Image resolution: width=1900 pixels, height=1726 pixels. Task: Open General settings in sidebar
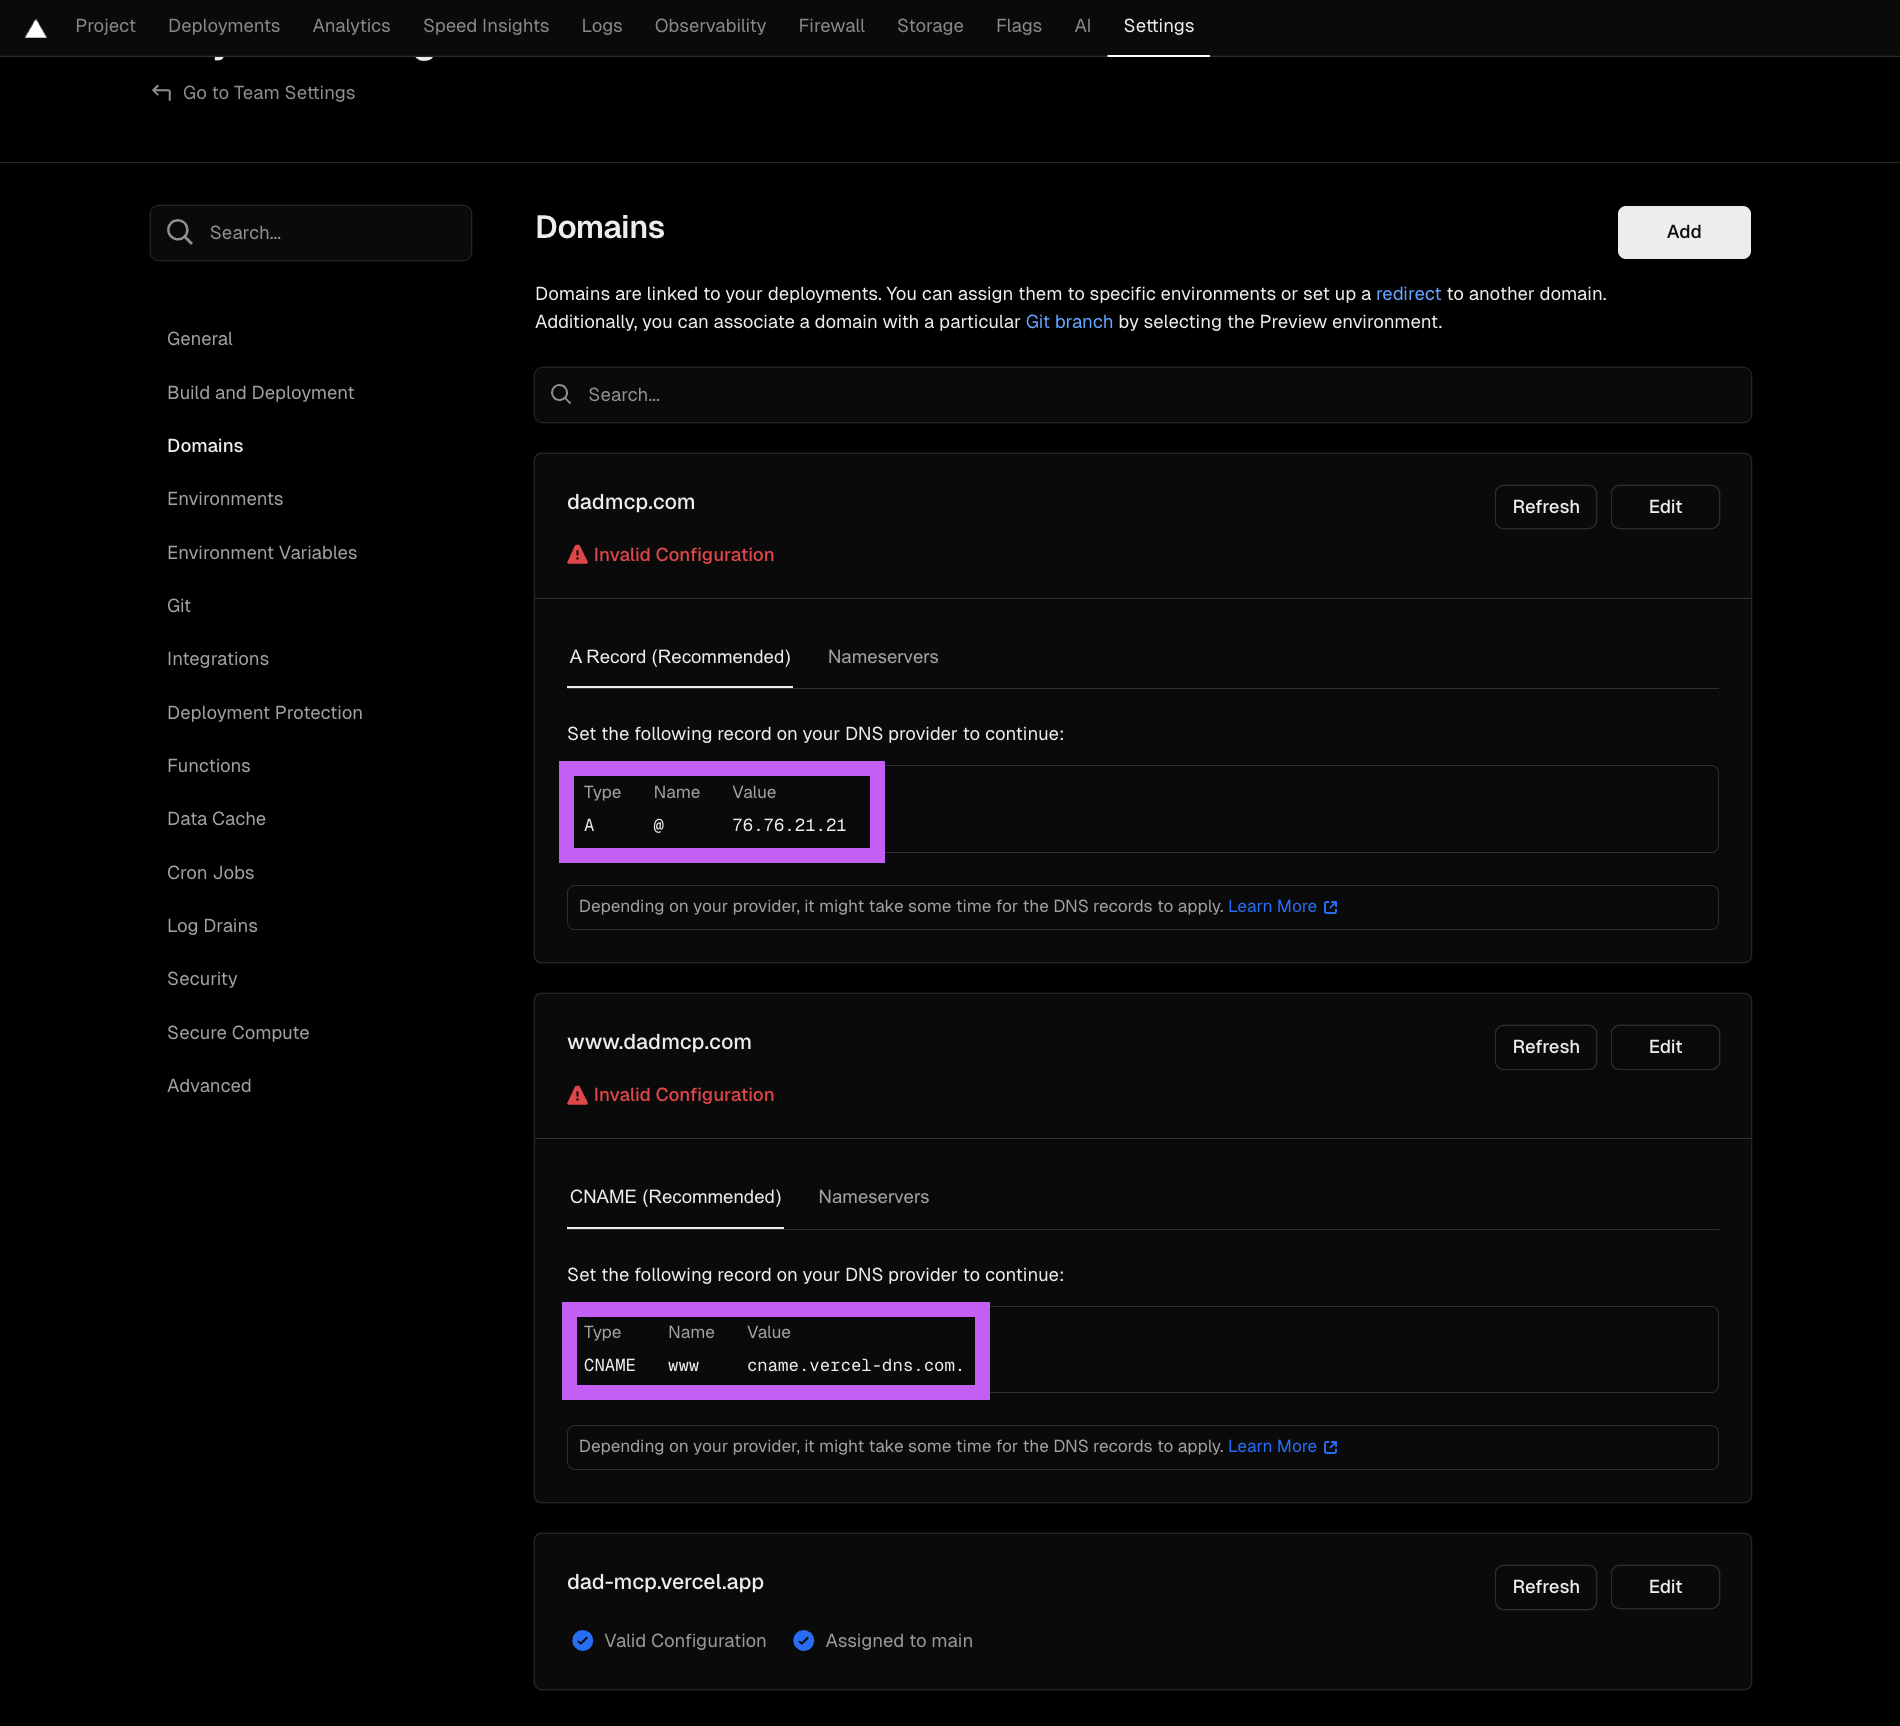pyautogui.click(x=200, y=339)
